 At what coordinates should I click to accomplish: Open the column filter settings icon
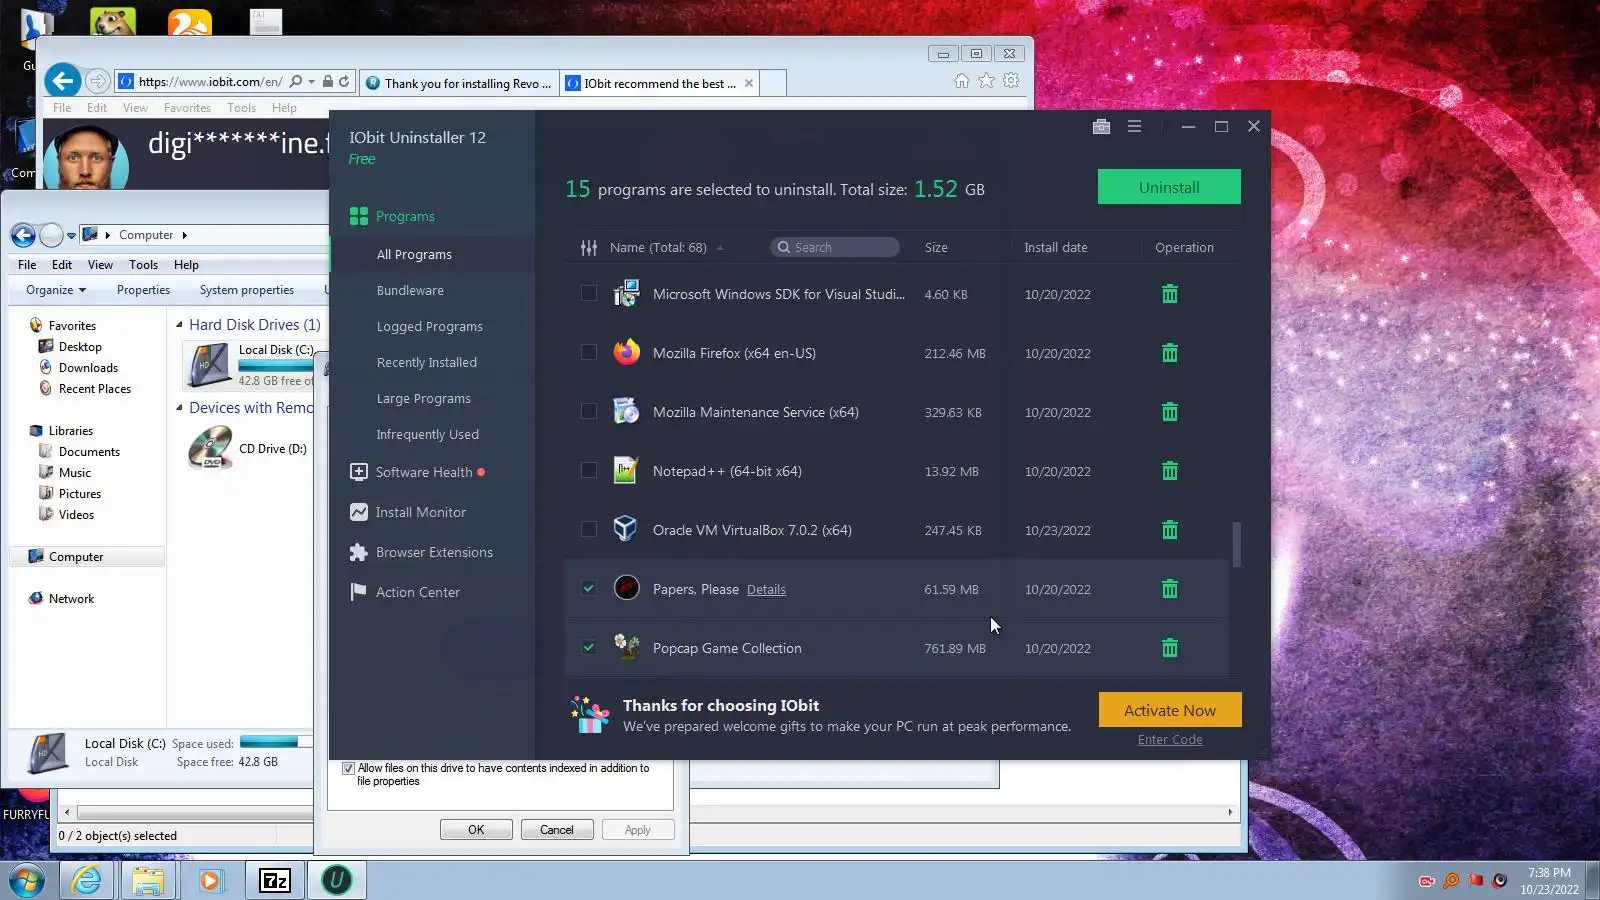coord(589,247)
